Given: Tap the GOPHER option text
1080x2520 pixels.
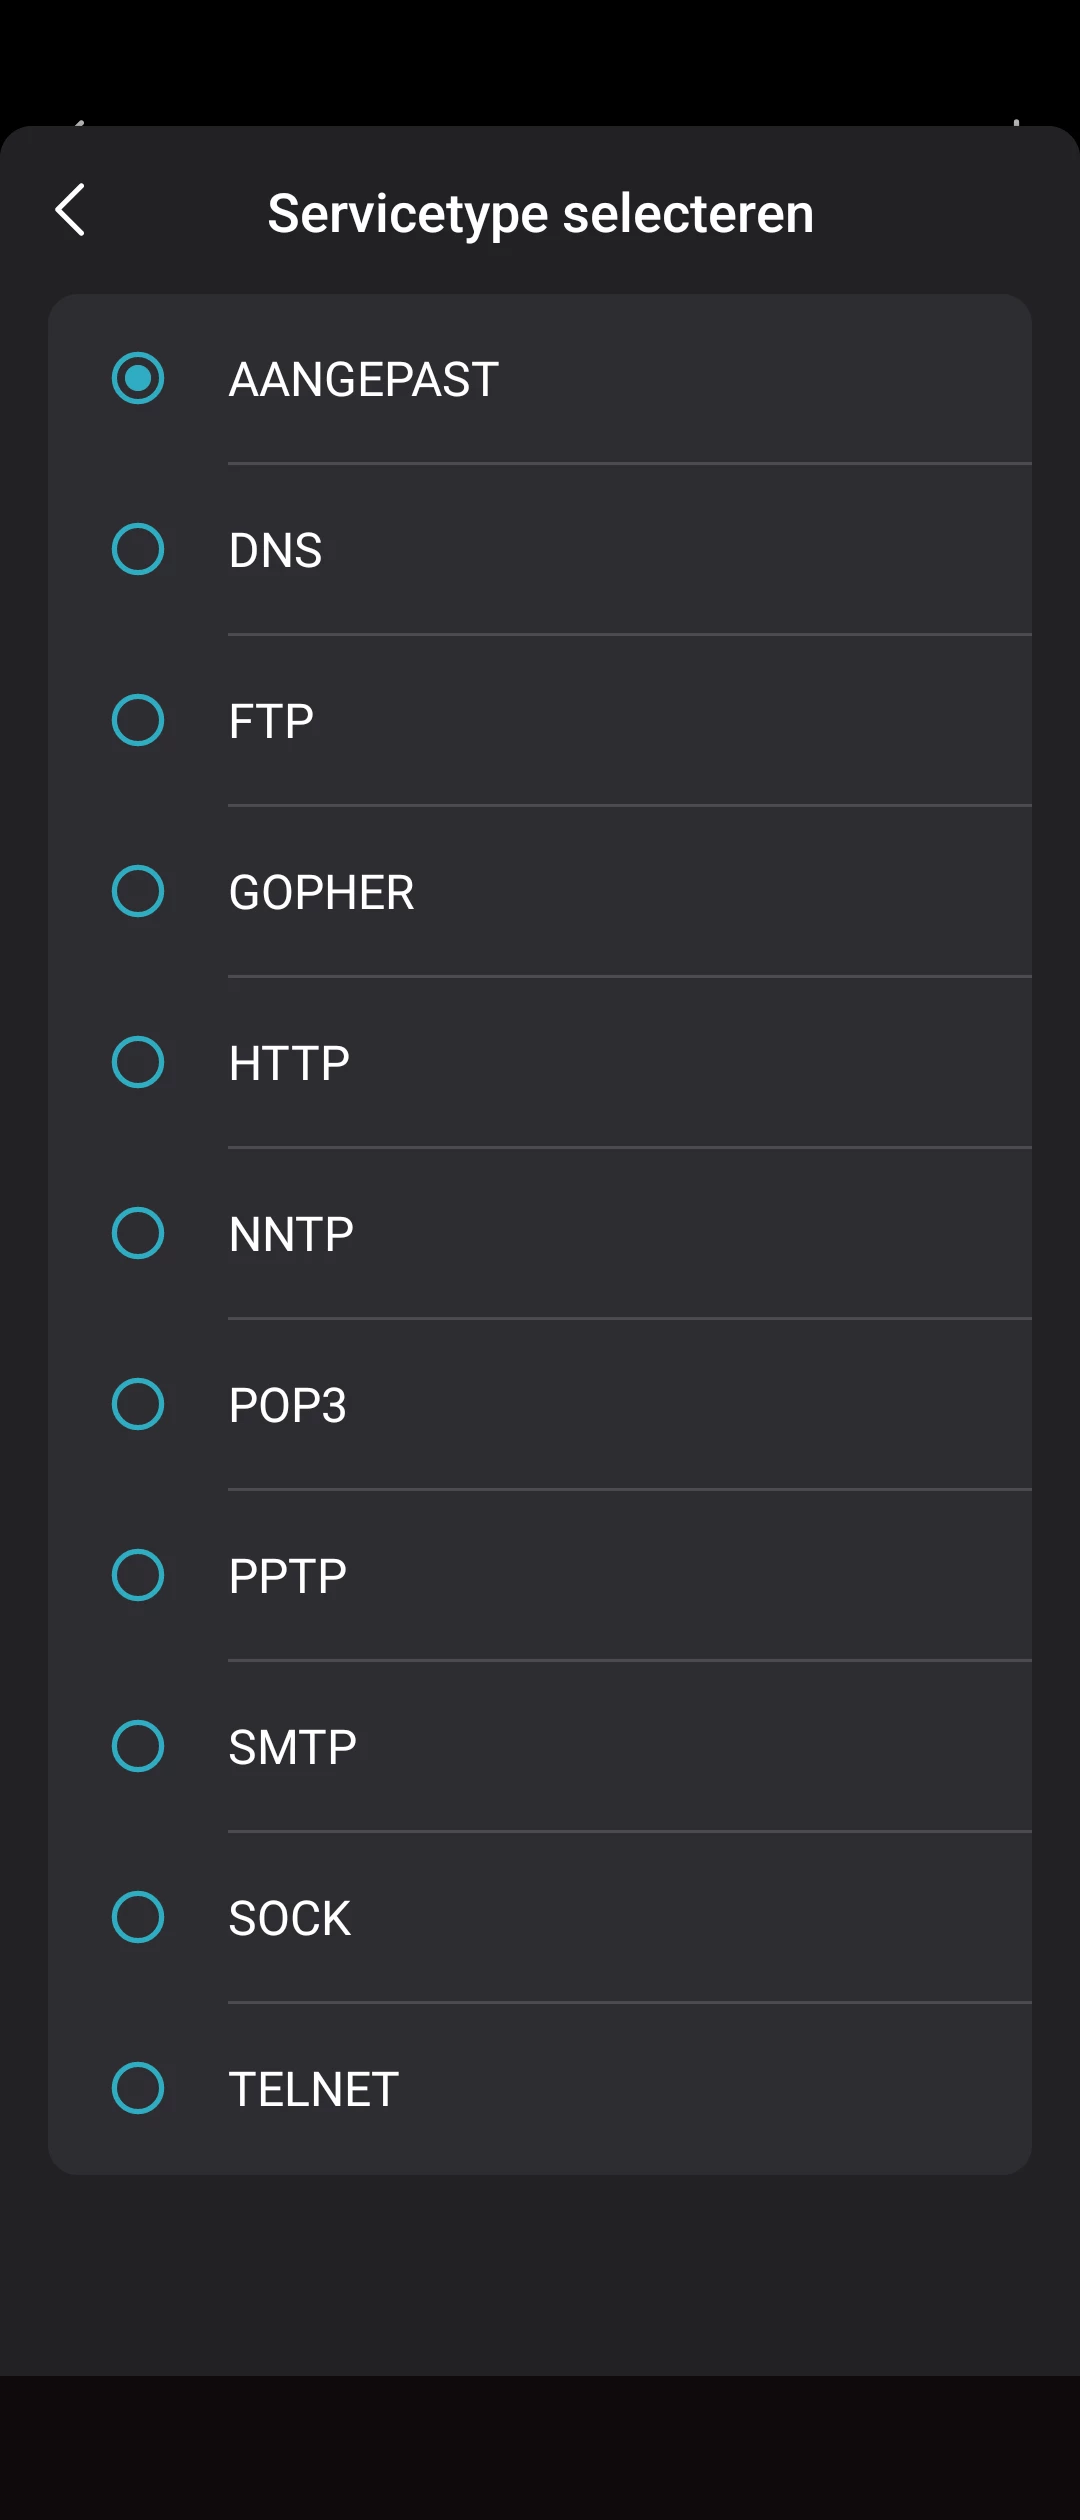Looking at the screenshot, I should (321, 892).
